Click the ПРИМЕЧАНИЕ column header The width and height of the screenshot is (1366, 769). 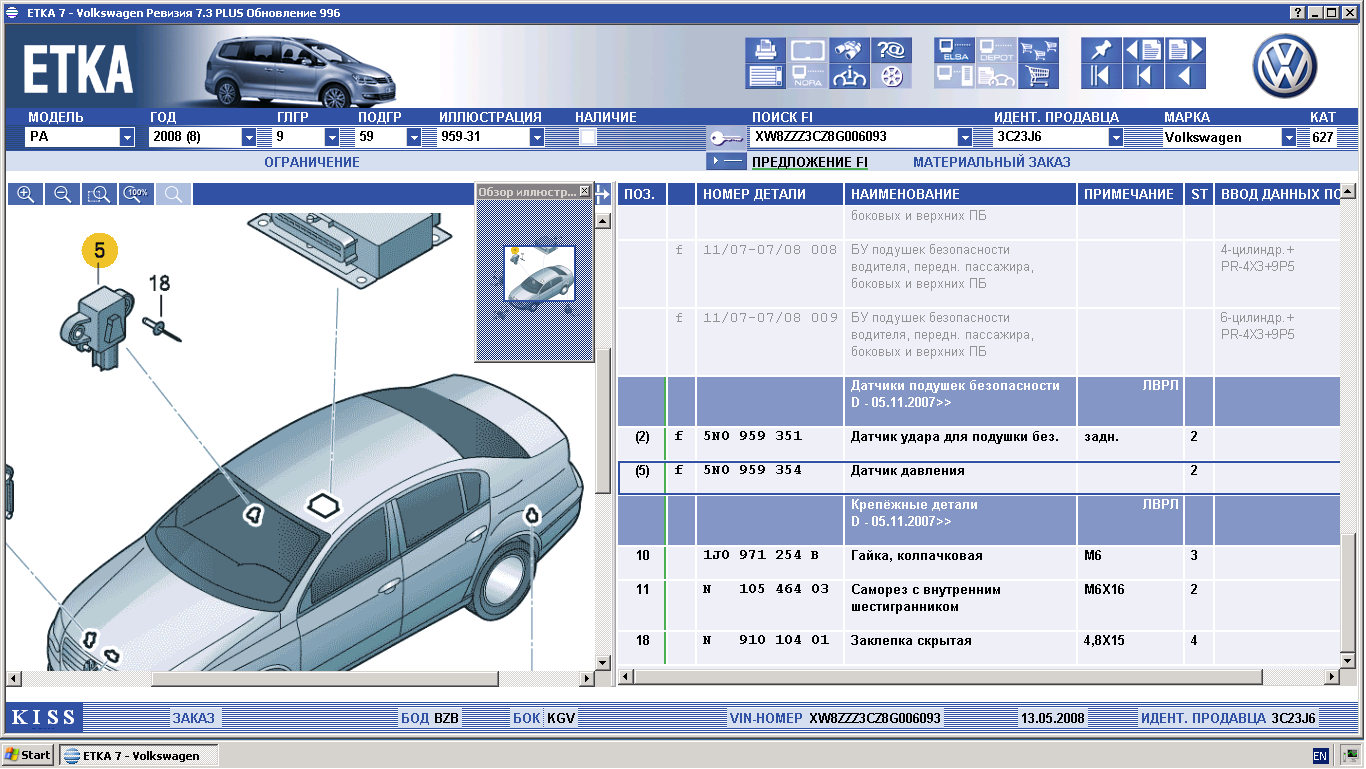tap(1131, 194)
